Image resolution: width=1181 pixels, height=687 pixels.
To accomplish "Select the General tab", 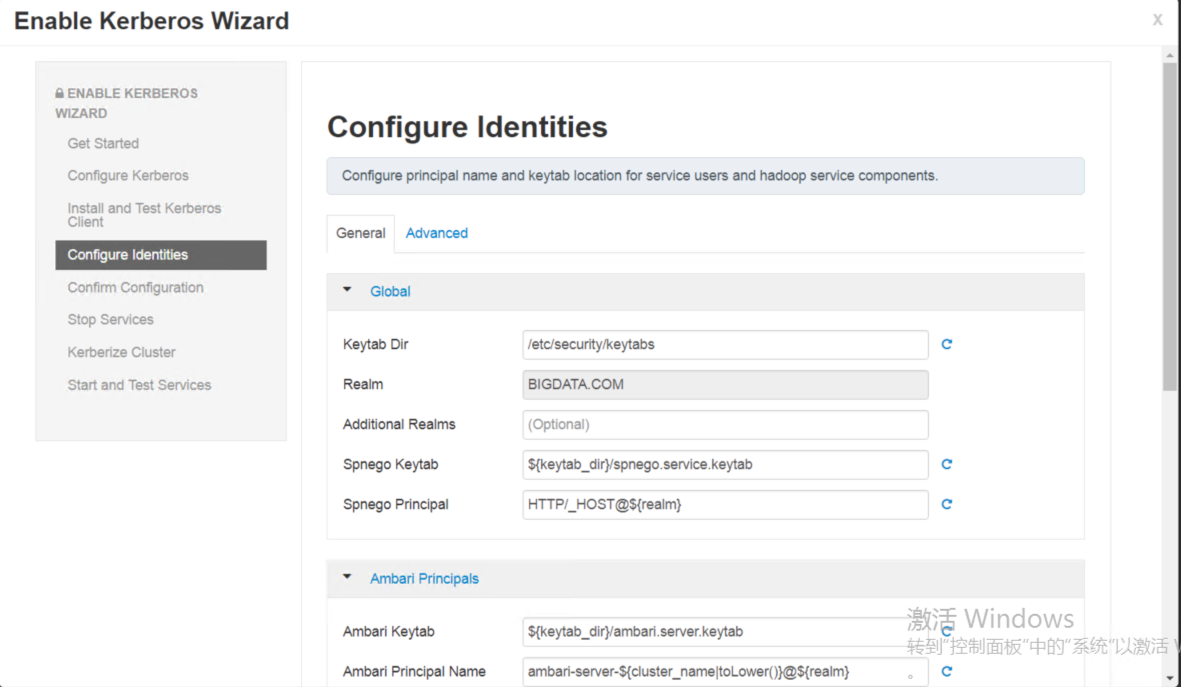I will click(x=360, y=232).
